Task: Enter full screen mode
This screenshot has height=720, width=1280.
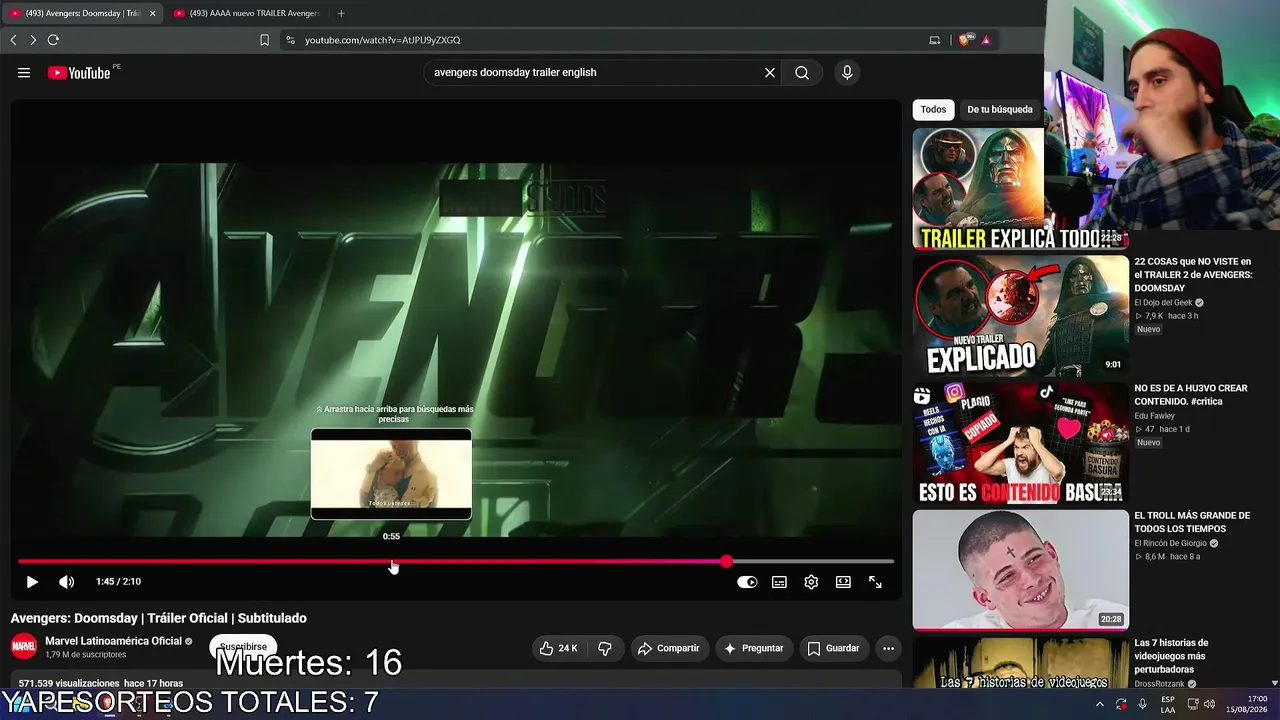Action: [x=875, y=582]
